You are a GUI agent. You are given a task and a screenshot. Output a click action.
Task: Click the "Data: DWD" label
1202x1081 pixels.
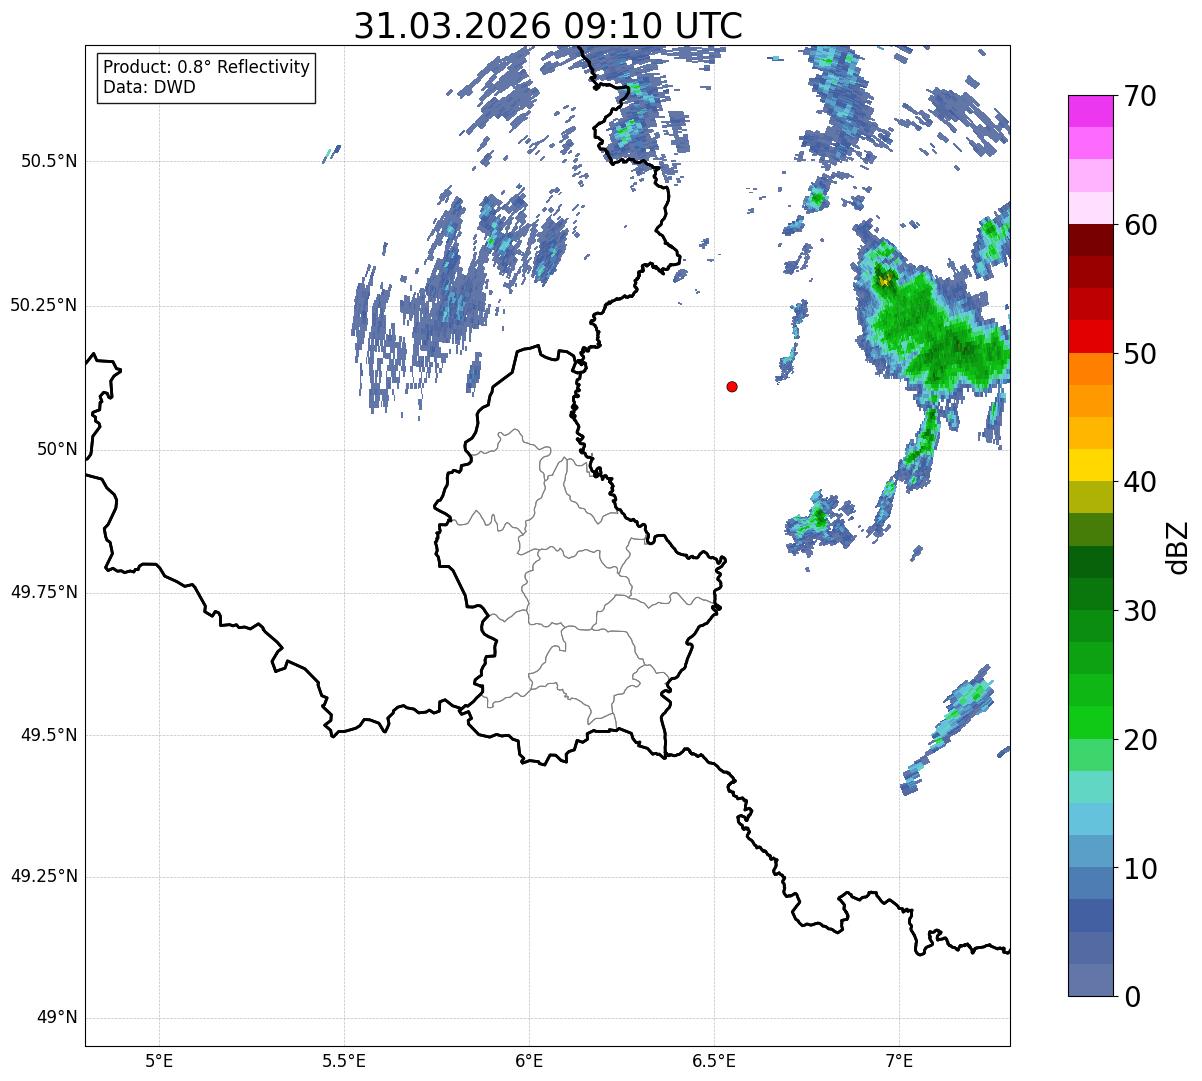coord(149,87)
